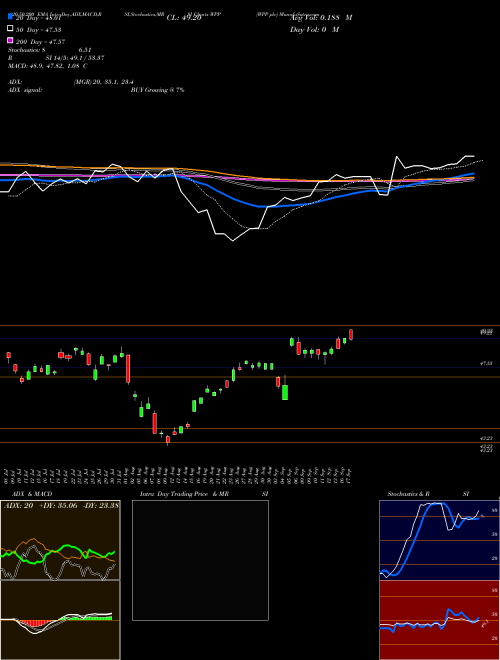Click the blue 20 Day EMA legend swatch
Screen dimensions: 500x660
10,17
